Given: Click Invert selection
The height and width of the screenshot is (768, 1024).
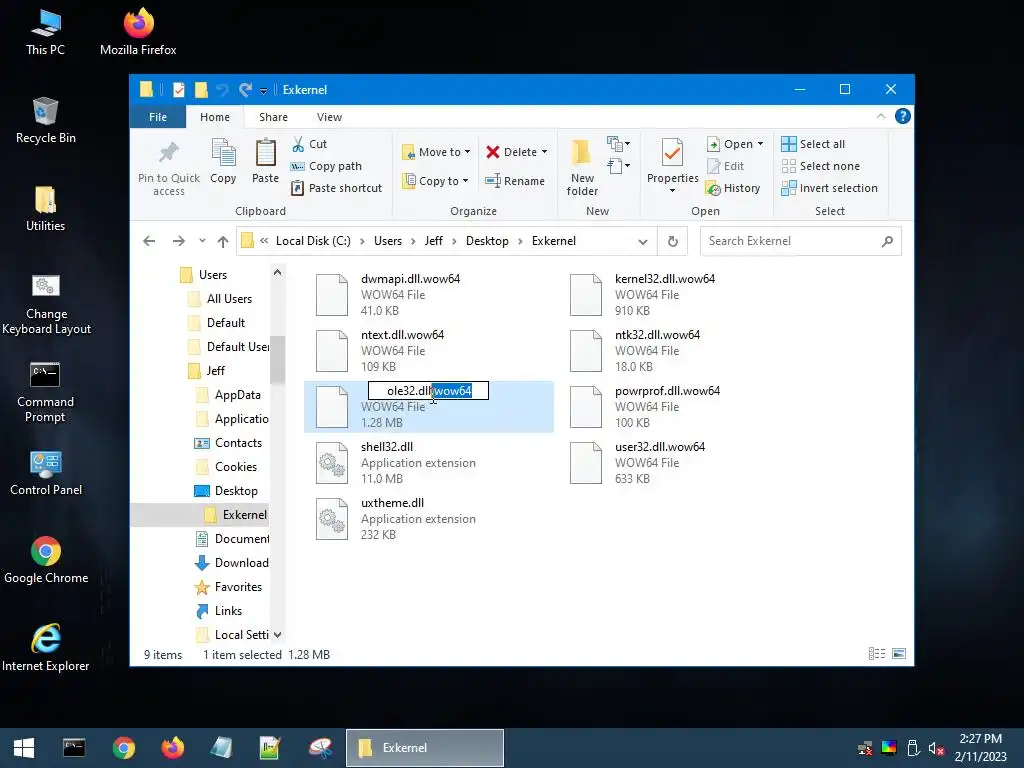Looking at the screenshot, I should click(829, 188).
